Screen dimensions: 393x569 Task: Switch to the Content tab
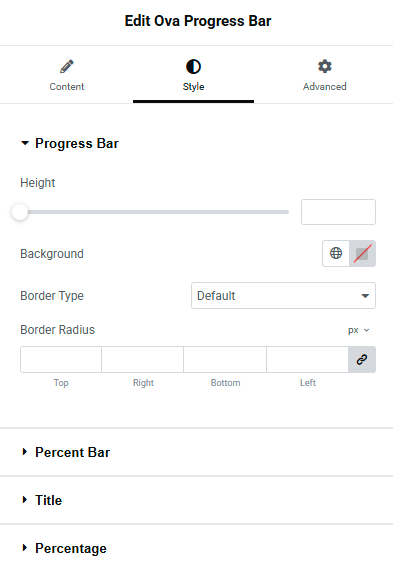point(67,75)
